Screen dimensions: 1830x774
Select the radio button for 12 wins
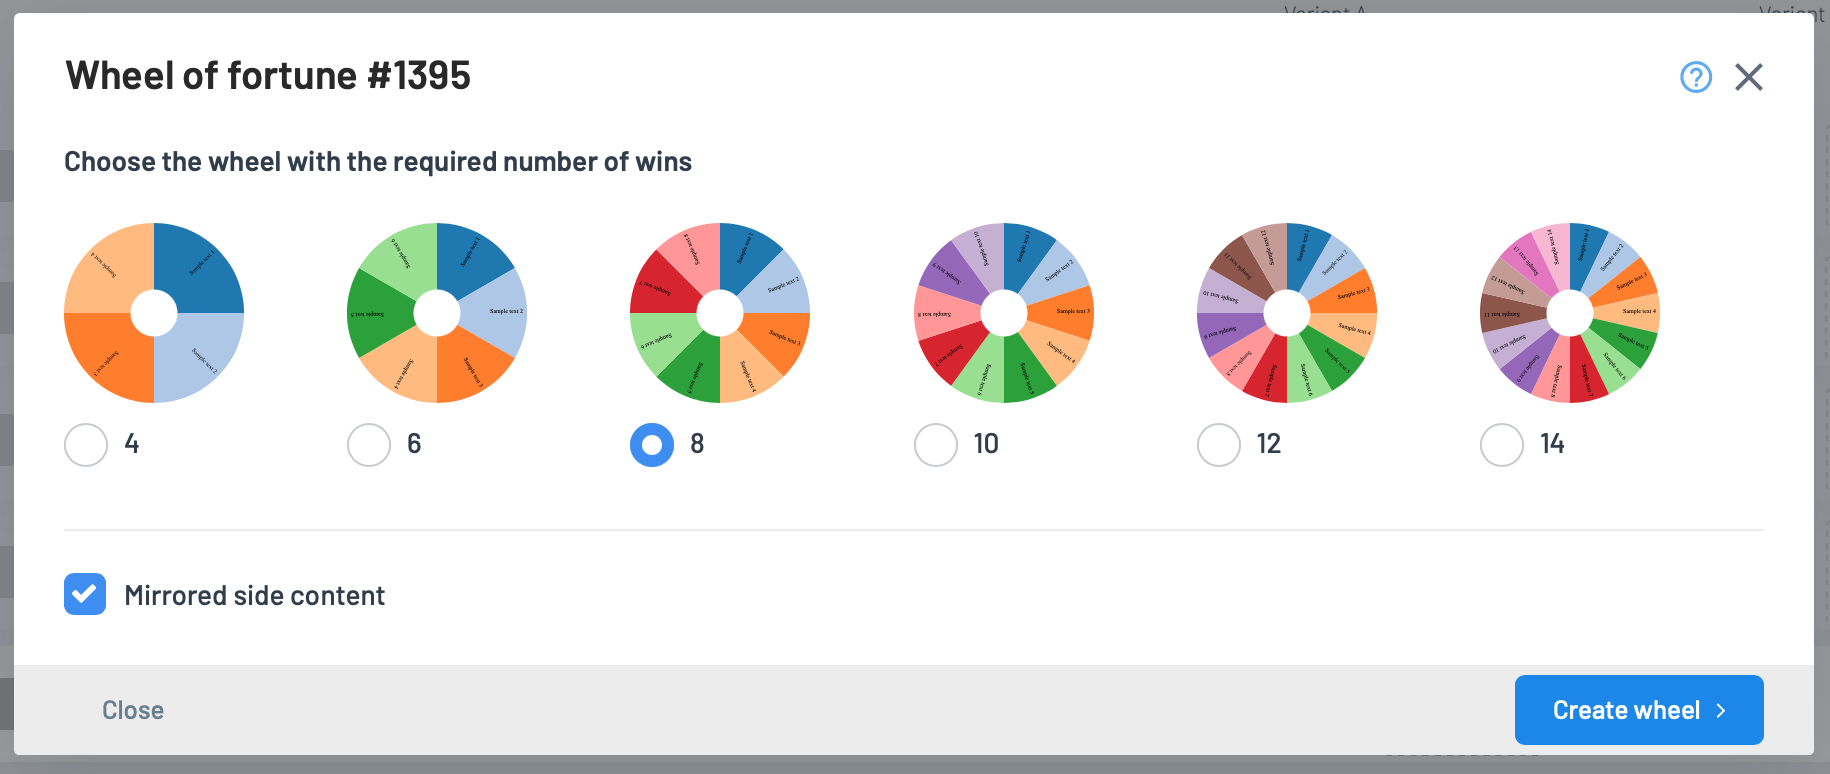[1219, 445]
